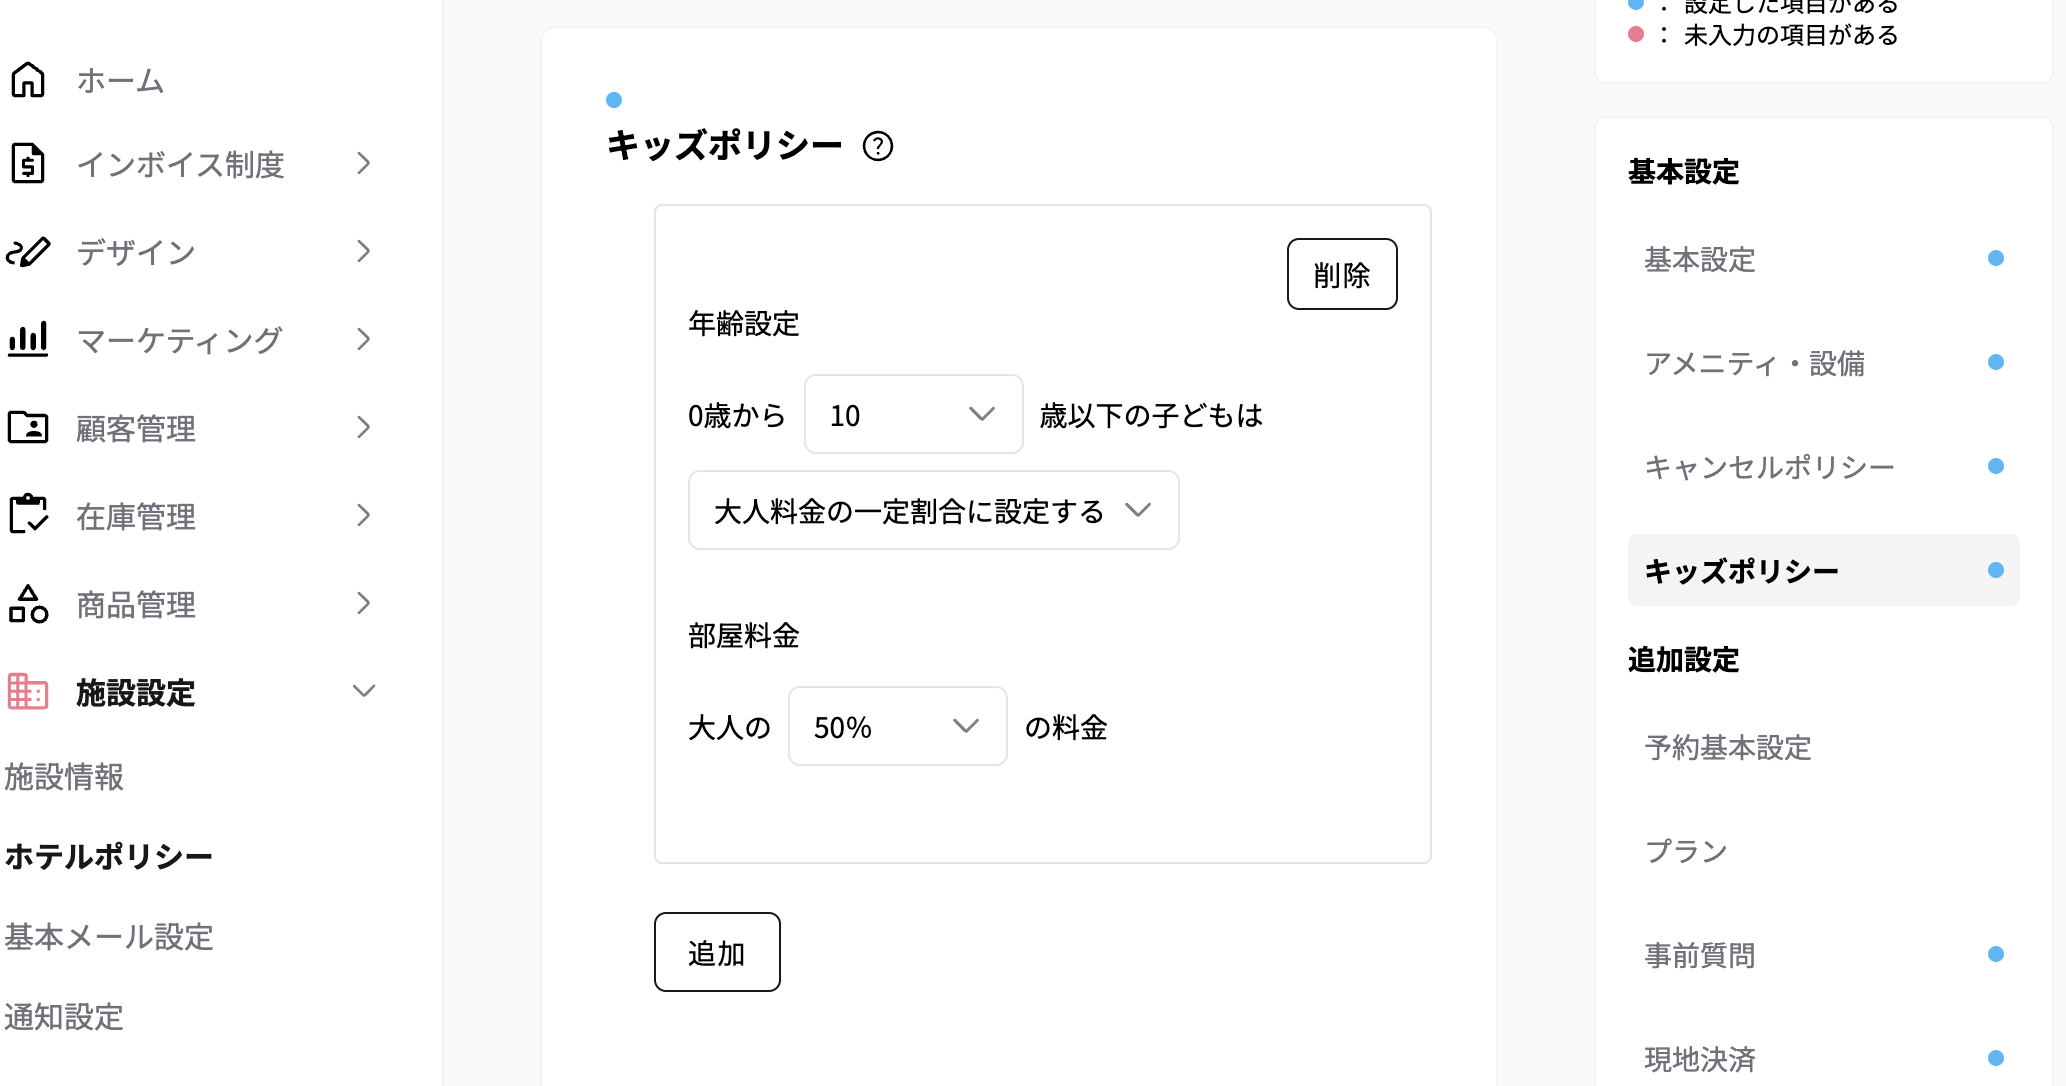2066x1086 pixels.
Task: Expand the マーケティング submenu chevron
Action: pos(364,339)
